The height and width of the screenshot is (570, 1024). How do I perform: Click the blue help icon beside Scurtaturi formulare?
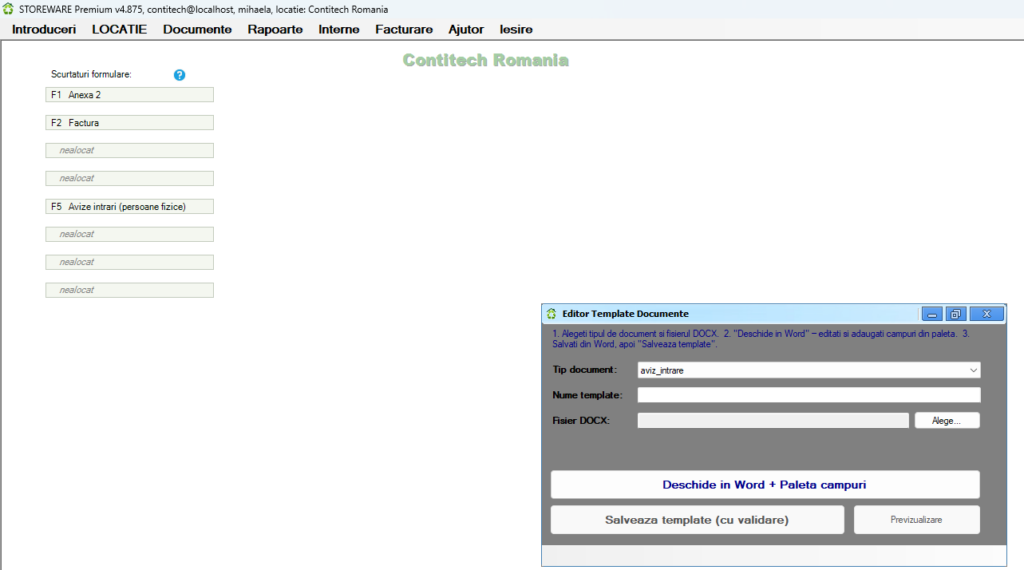coord(179,75)
